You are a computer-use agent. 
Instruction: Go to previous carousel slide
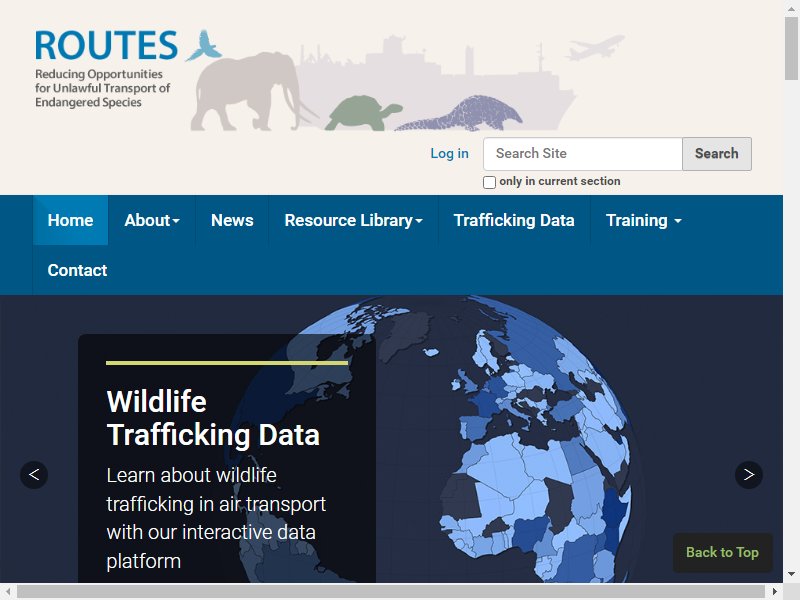(34, 474)
